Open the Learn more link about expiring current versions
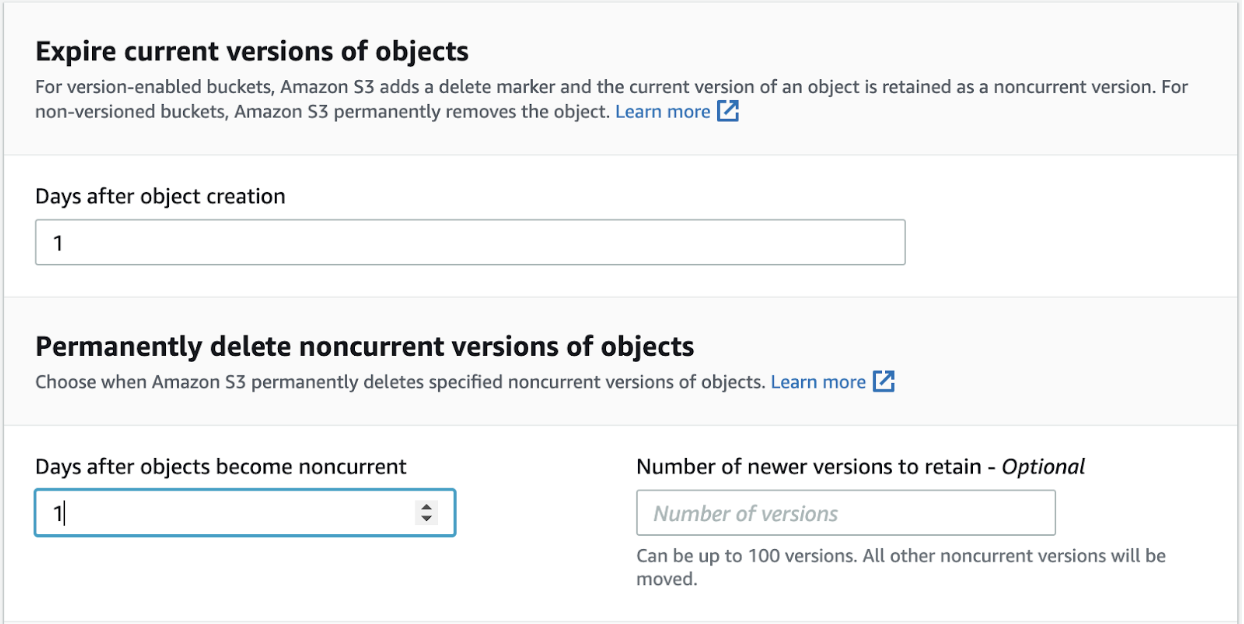This screenshot has height=624, width=1244. click(x=663, y=111)
